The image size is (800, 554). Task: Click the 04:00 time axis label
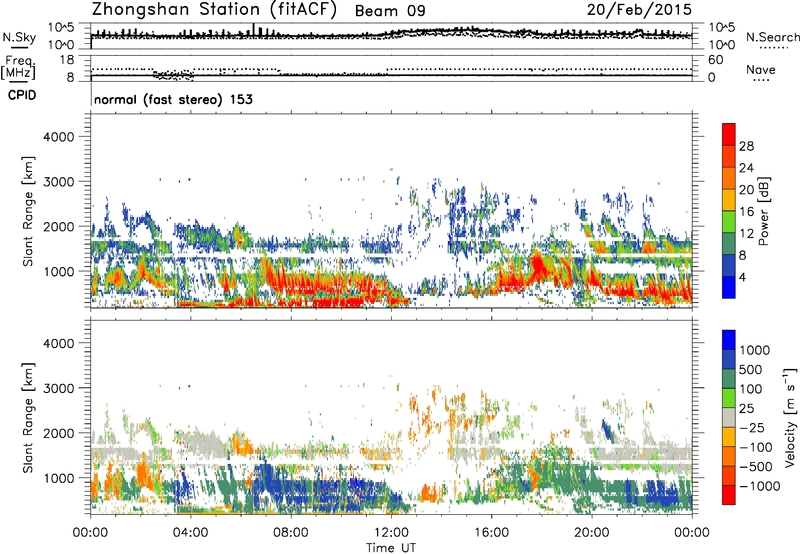pos(190,533)
